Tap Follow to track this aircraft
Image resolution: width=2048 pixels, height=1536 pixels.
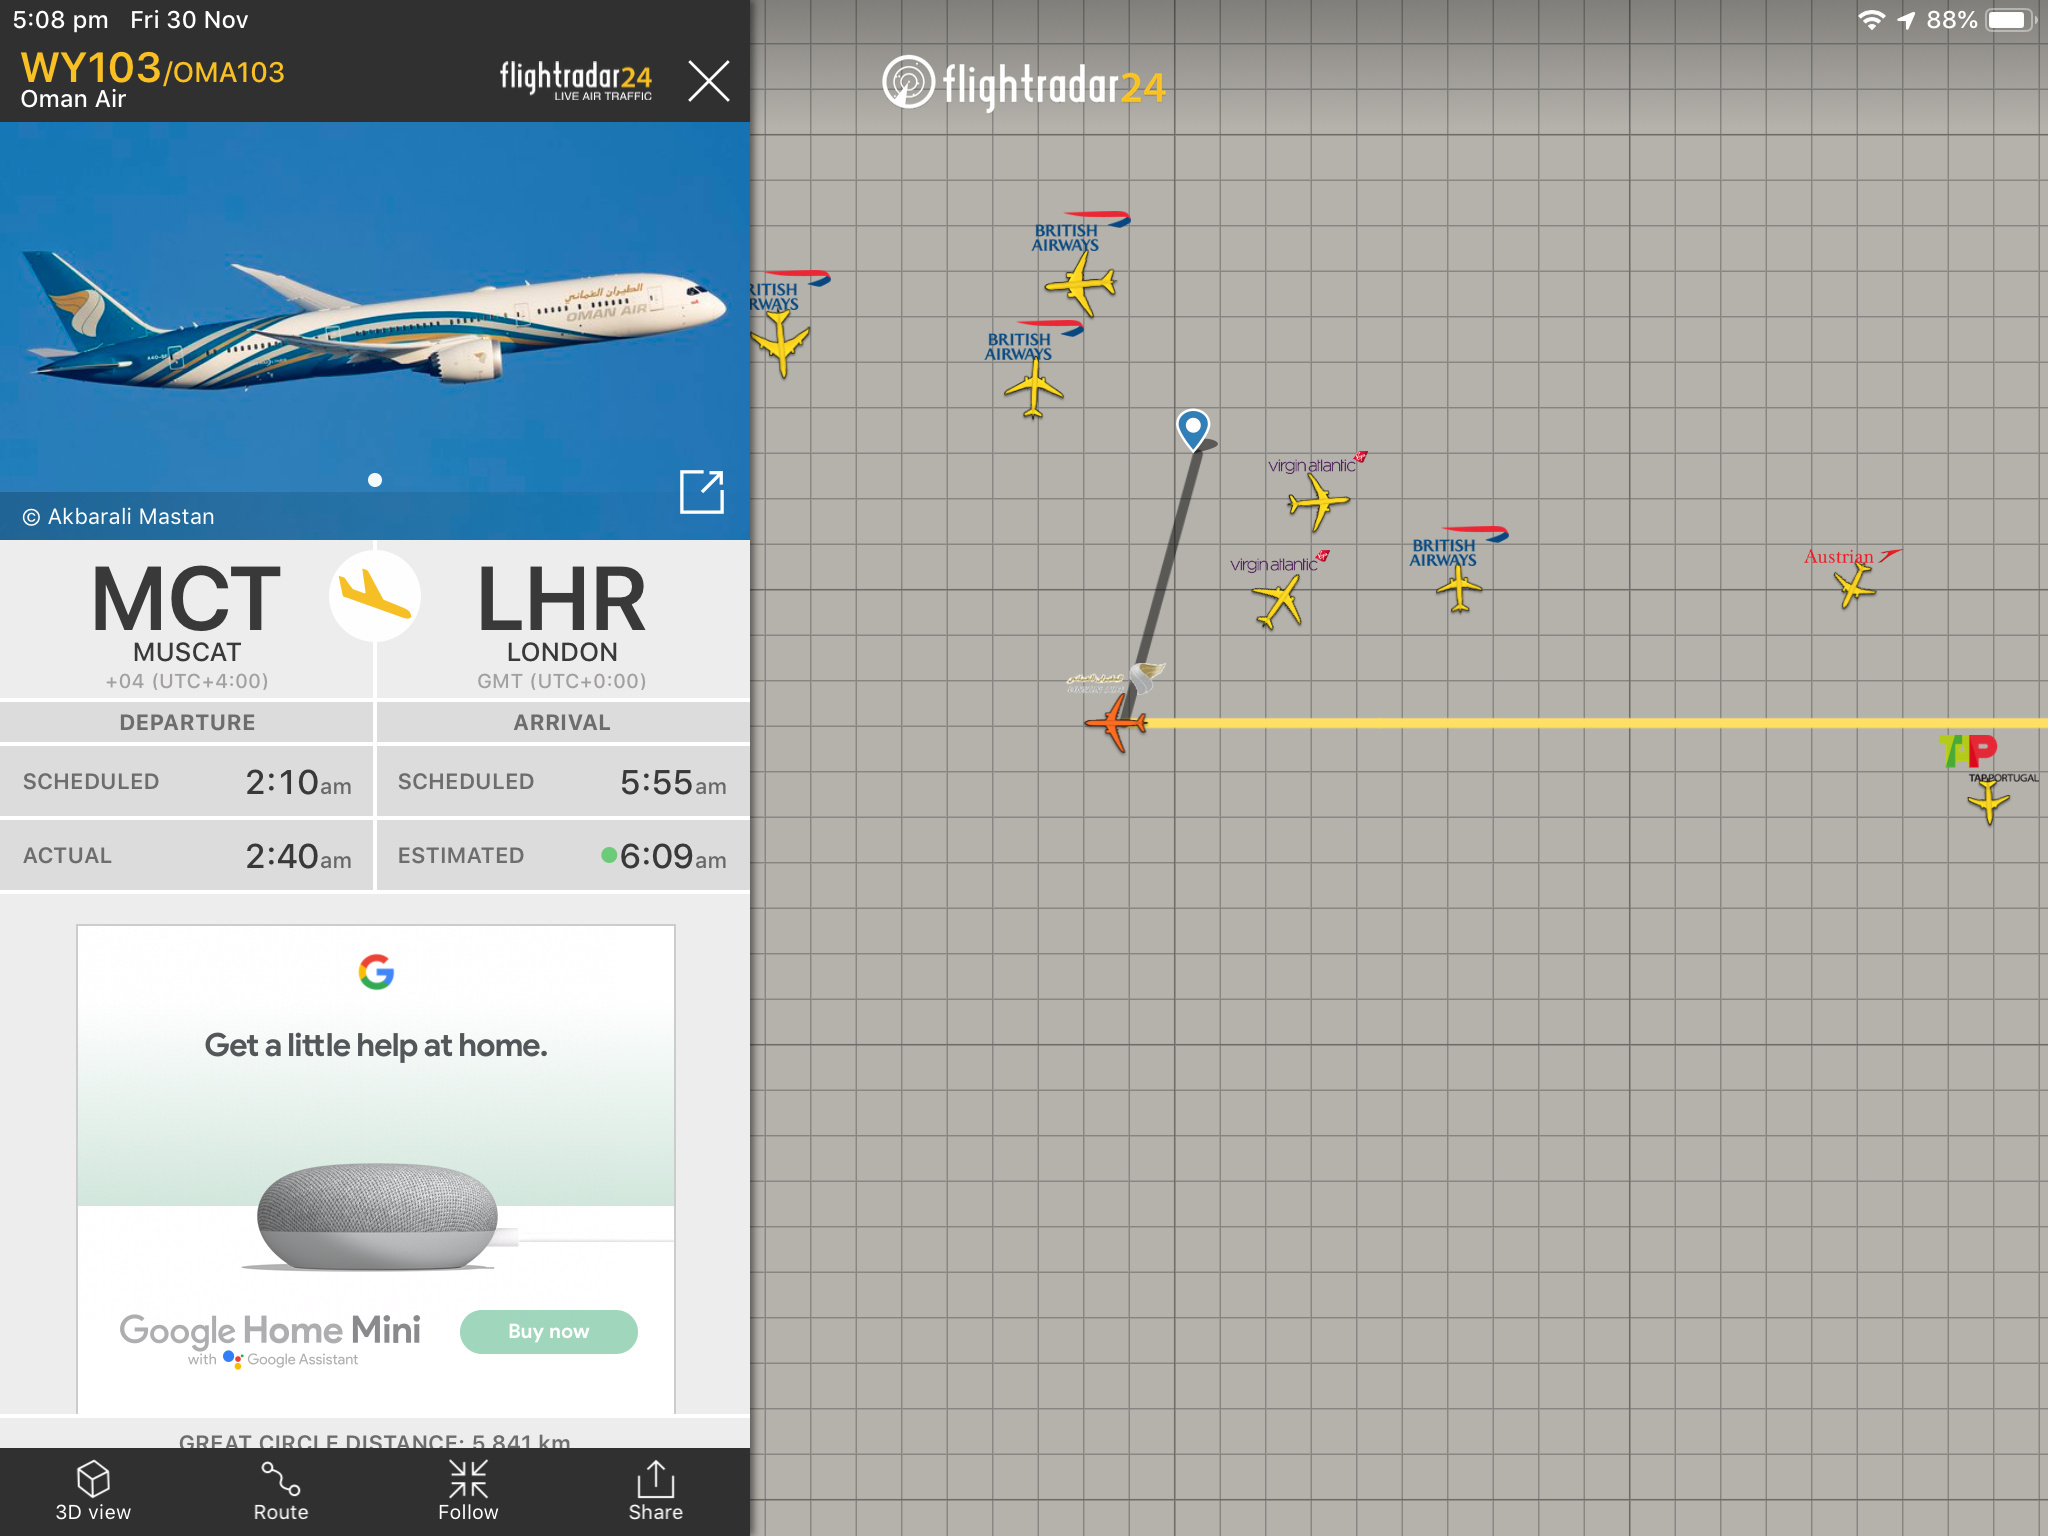(x=468, y=1490)
